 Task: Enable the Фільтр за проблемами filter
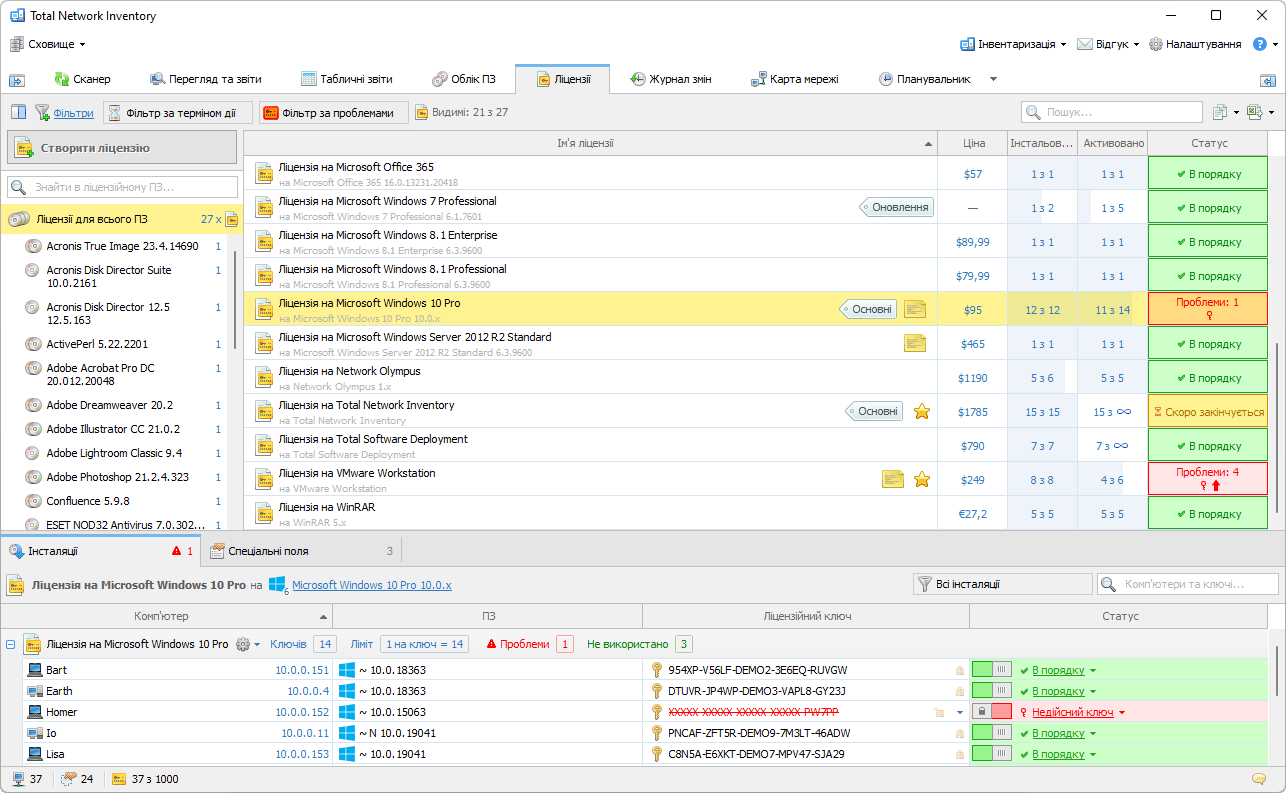pos(334,113)
